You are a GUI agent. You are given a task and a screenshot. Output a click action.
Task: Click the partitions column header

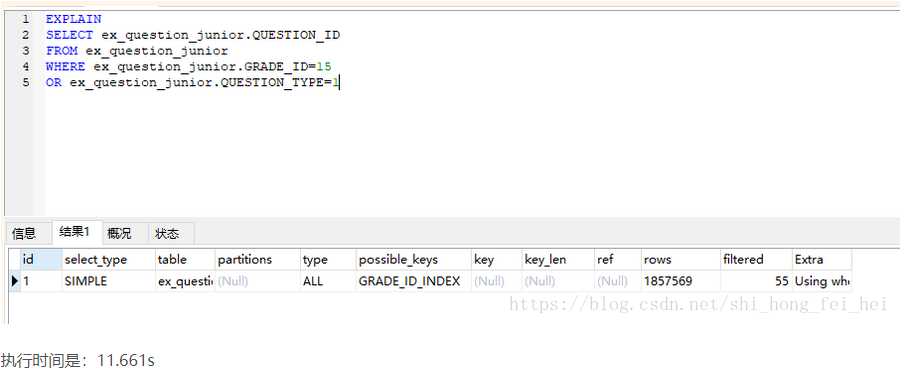click(x=257, y=260)
